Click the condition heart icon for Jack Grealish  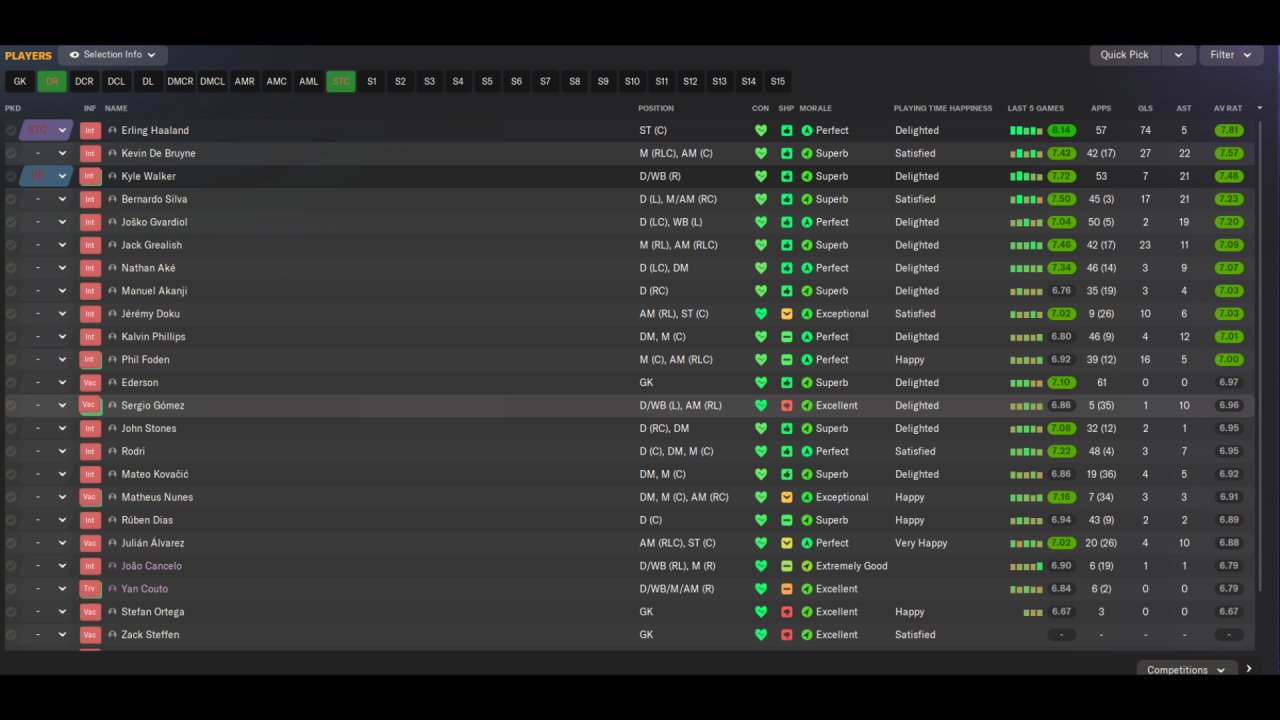point(760,245)
